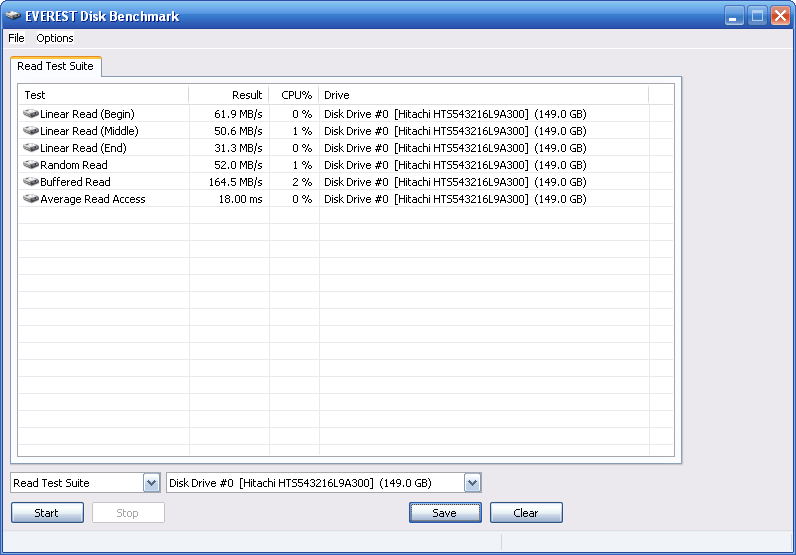The height and width of the screenshot is (555, 796).
Task: Open the Options menu
Action: pos(55,38)
